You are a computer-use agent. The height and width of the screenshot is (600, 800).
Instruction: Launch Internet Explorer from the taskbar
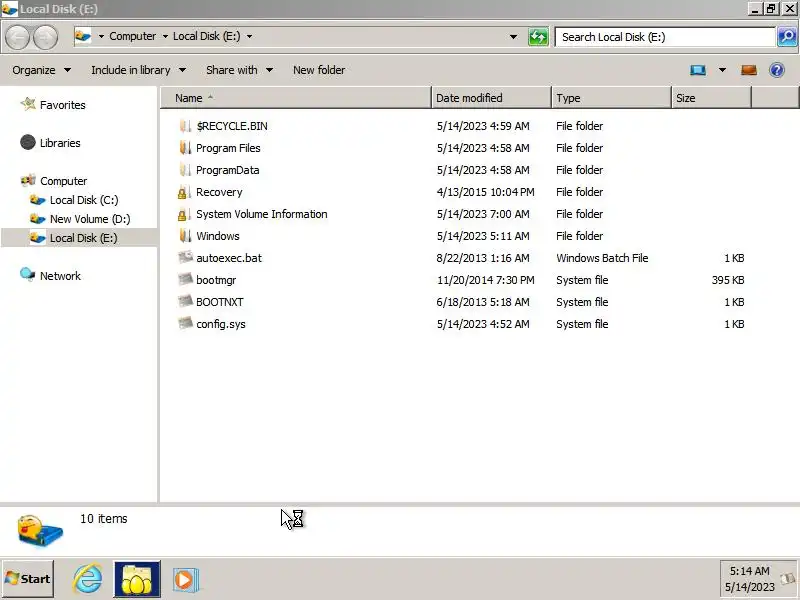[87, 579]
